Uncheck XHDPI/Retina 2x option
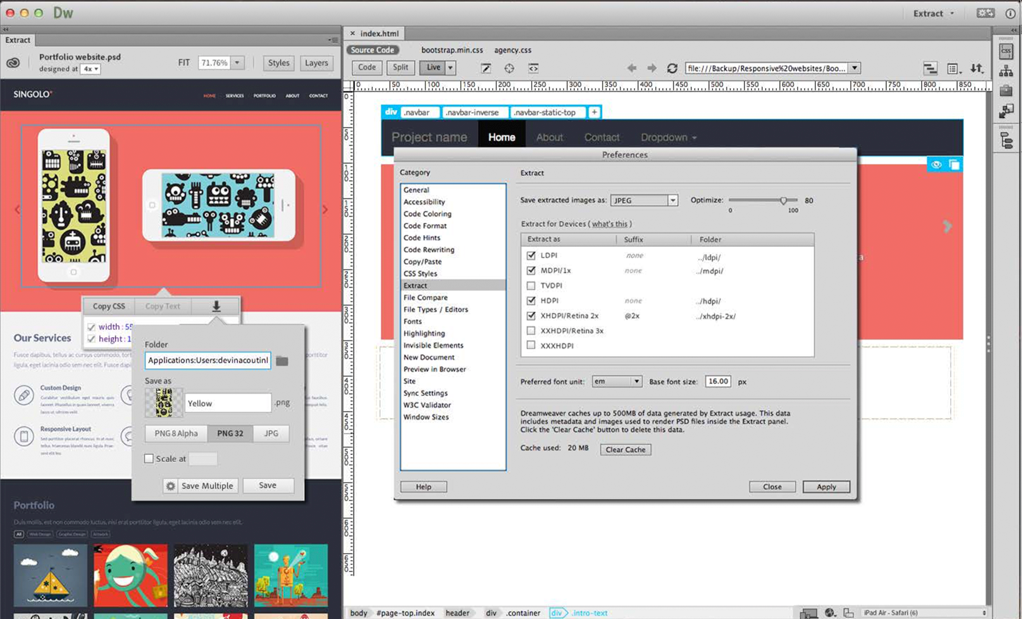The height and width of the screenshot is (619, 1022). 531,315
